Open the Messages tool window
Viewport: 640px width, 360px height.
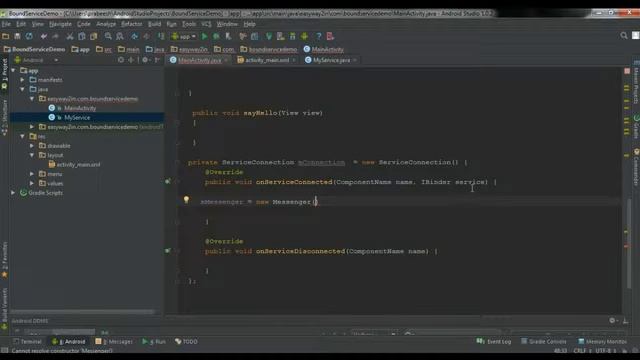click(x=114, y=342)
